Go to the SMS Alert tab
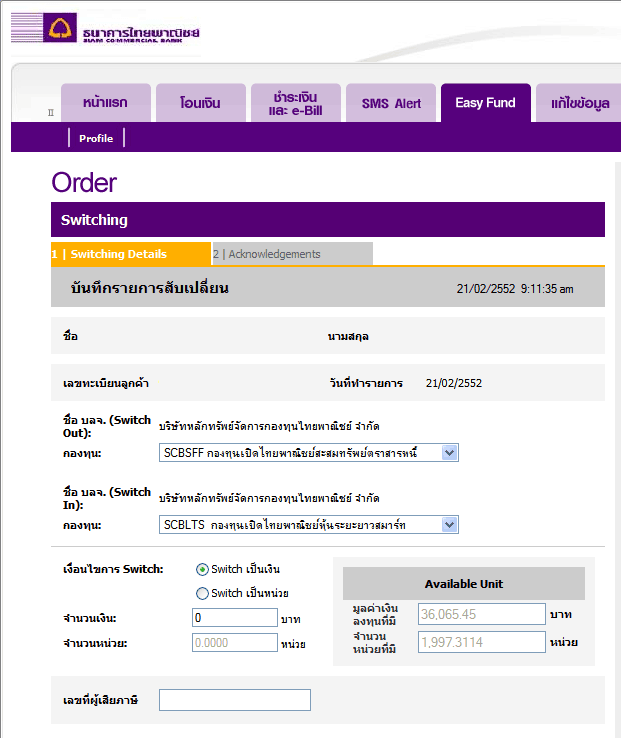621x738 pixels. point(391,103)
